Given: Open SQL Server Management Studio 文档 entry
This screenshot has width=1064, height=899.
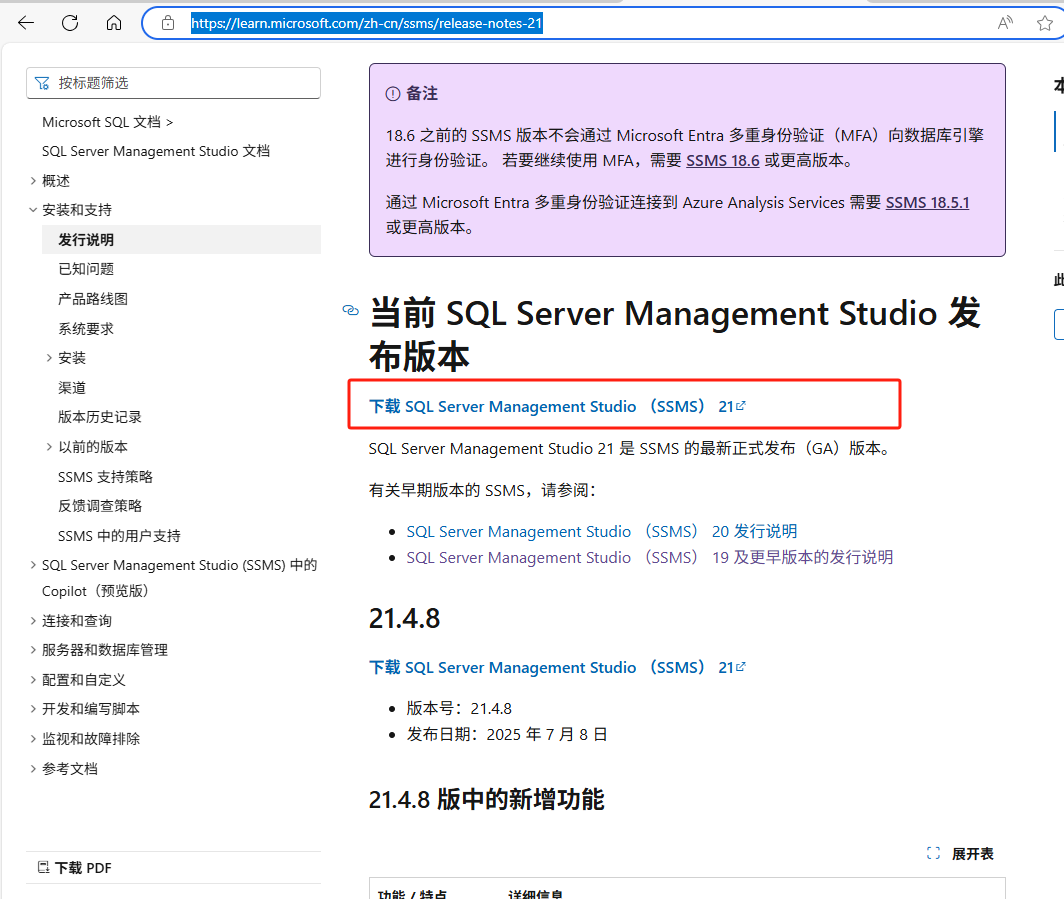Looking at the screenshot, I should tap(155, 151).
